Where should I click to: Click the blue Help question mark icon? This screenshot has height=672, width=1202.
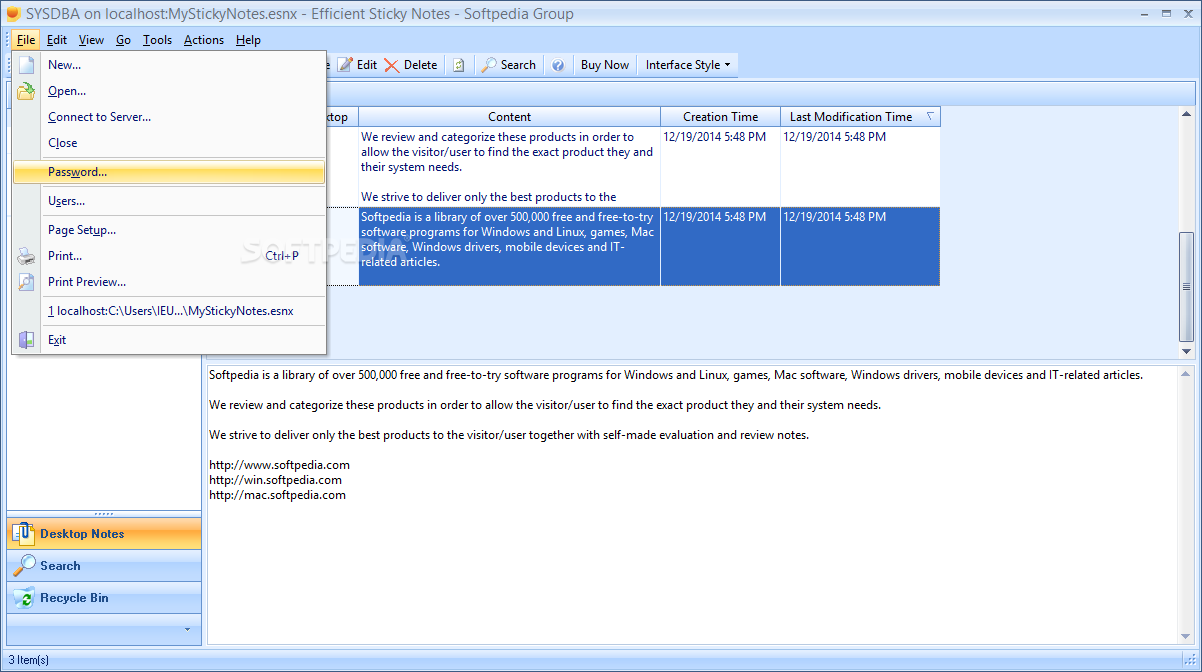[558, 65]
